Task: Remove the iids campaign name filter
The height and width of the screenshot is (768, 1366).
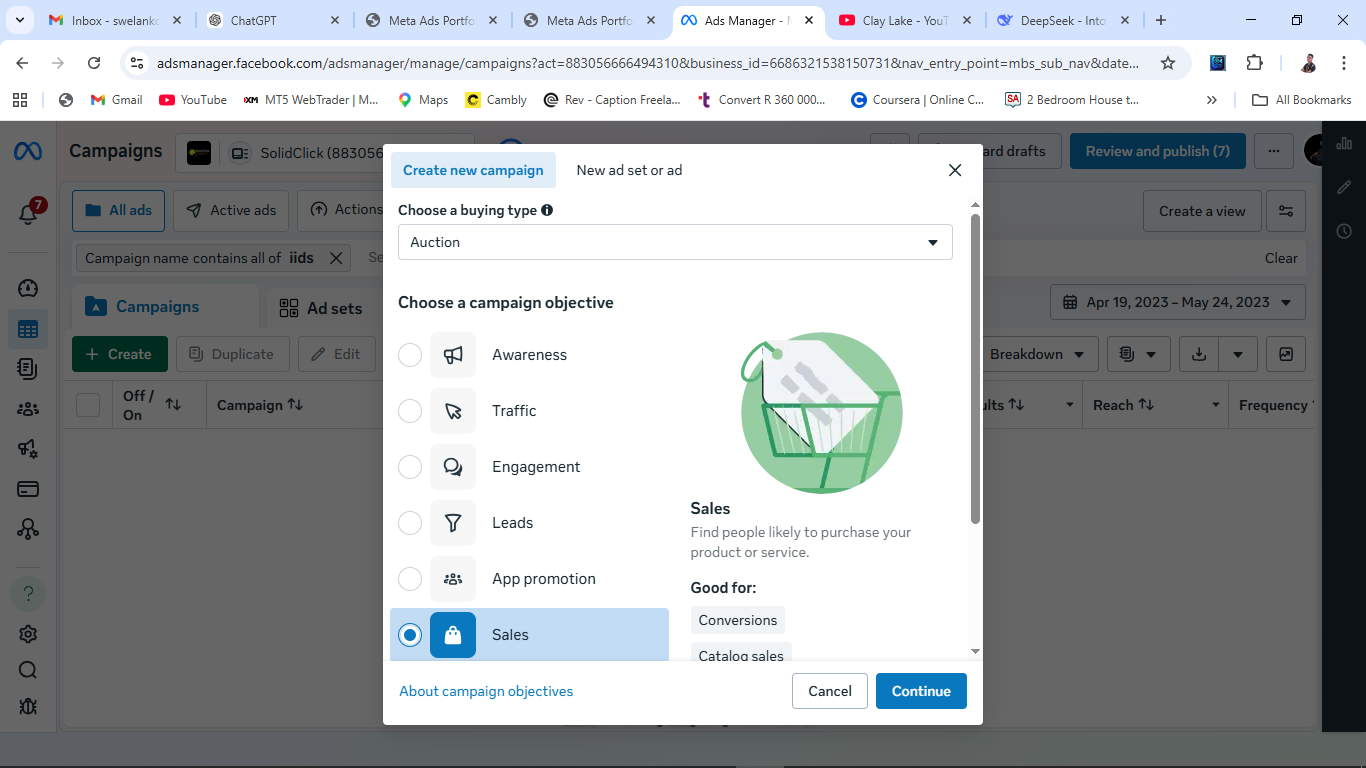Action: coord(336,258)
